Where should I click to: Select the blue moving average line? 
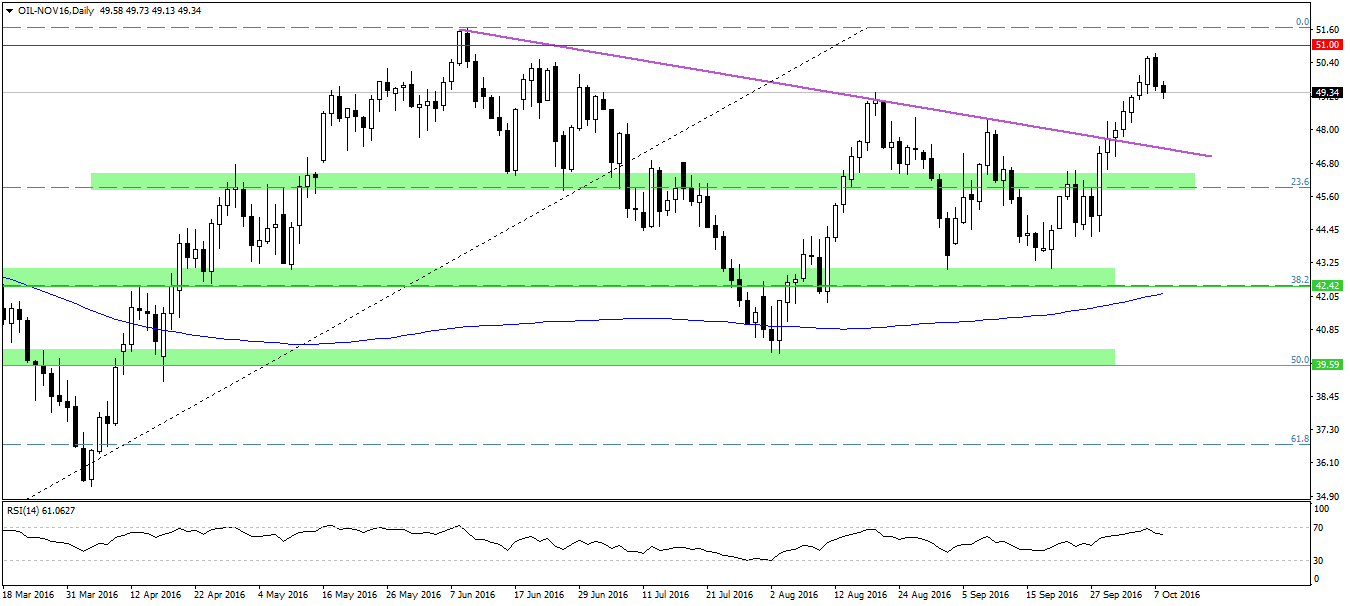pyautogui.click(x=600, y=321)
